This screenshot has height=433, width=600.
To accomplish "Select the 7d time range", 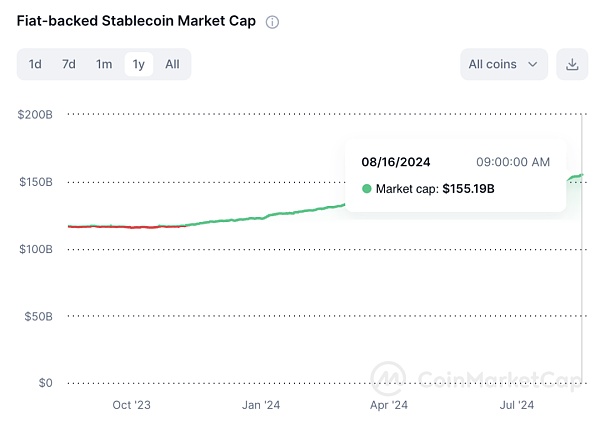I will pyautogui.click(x=69, y=64).
